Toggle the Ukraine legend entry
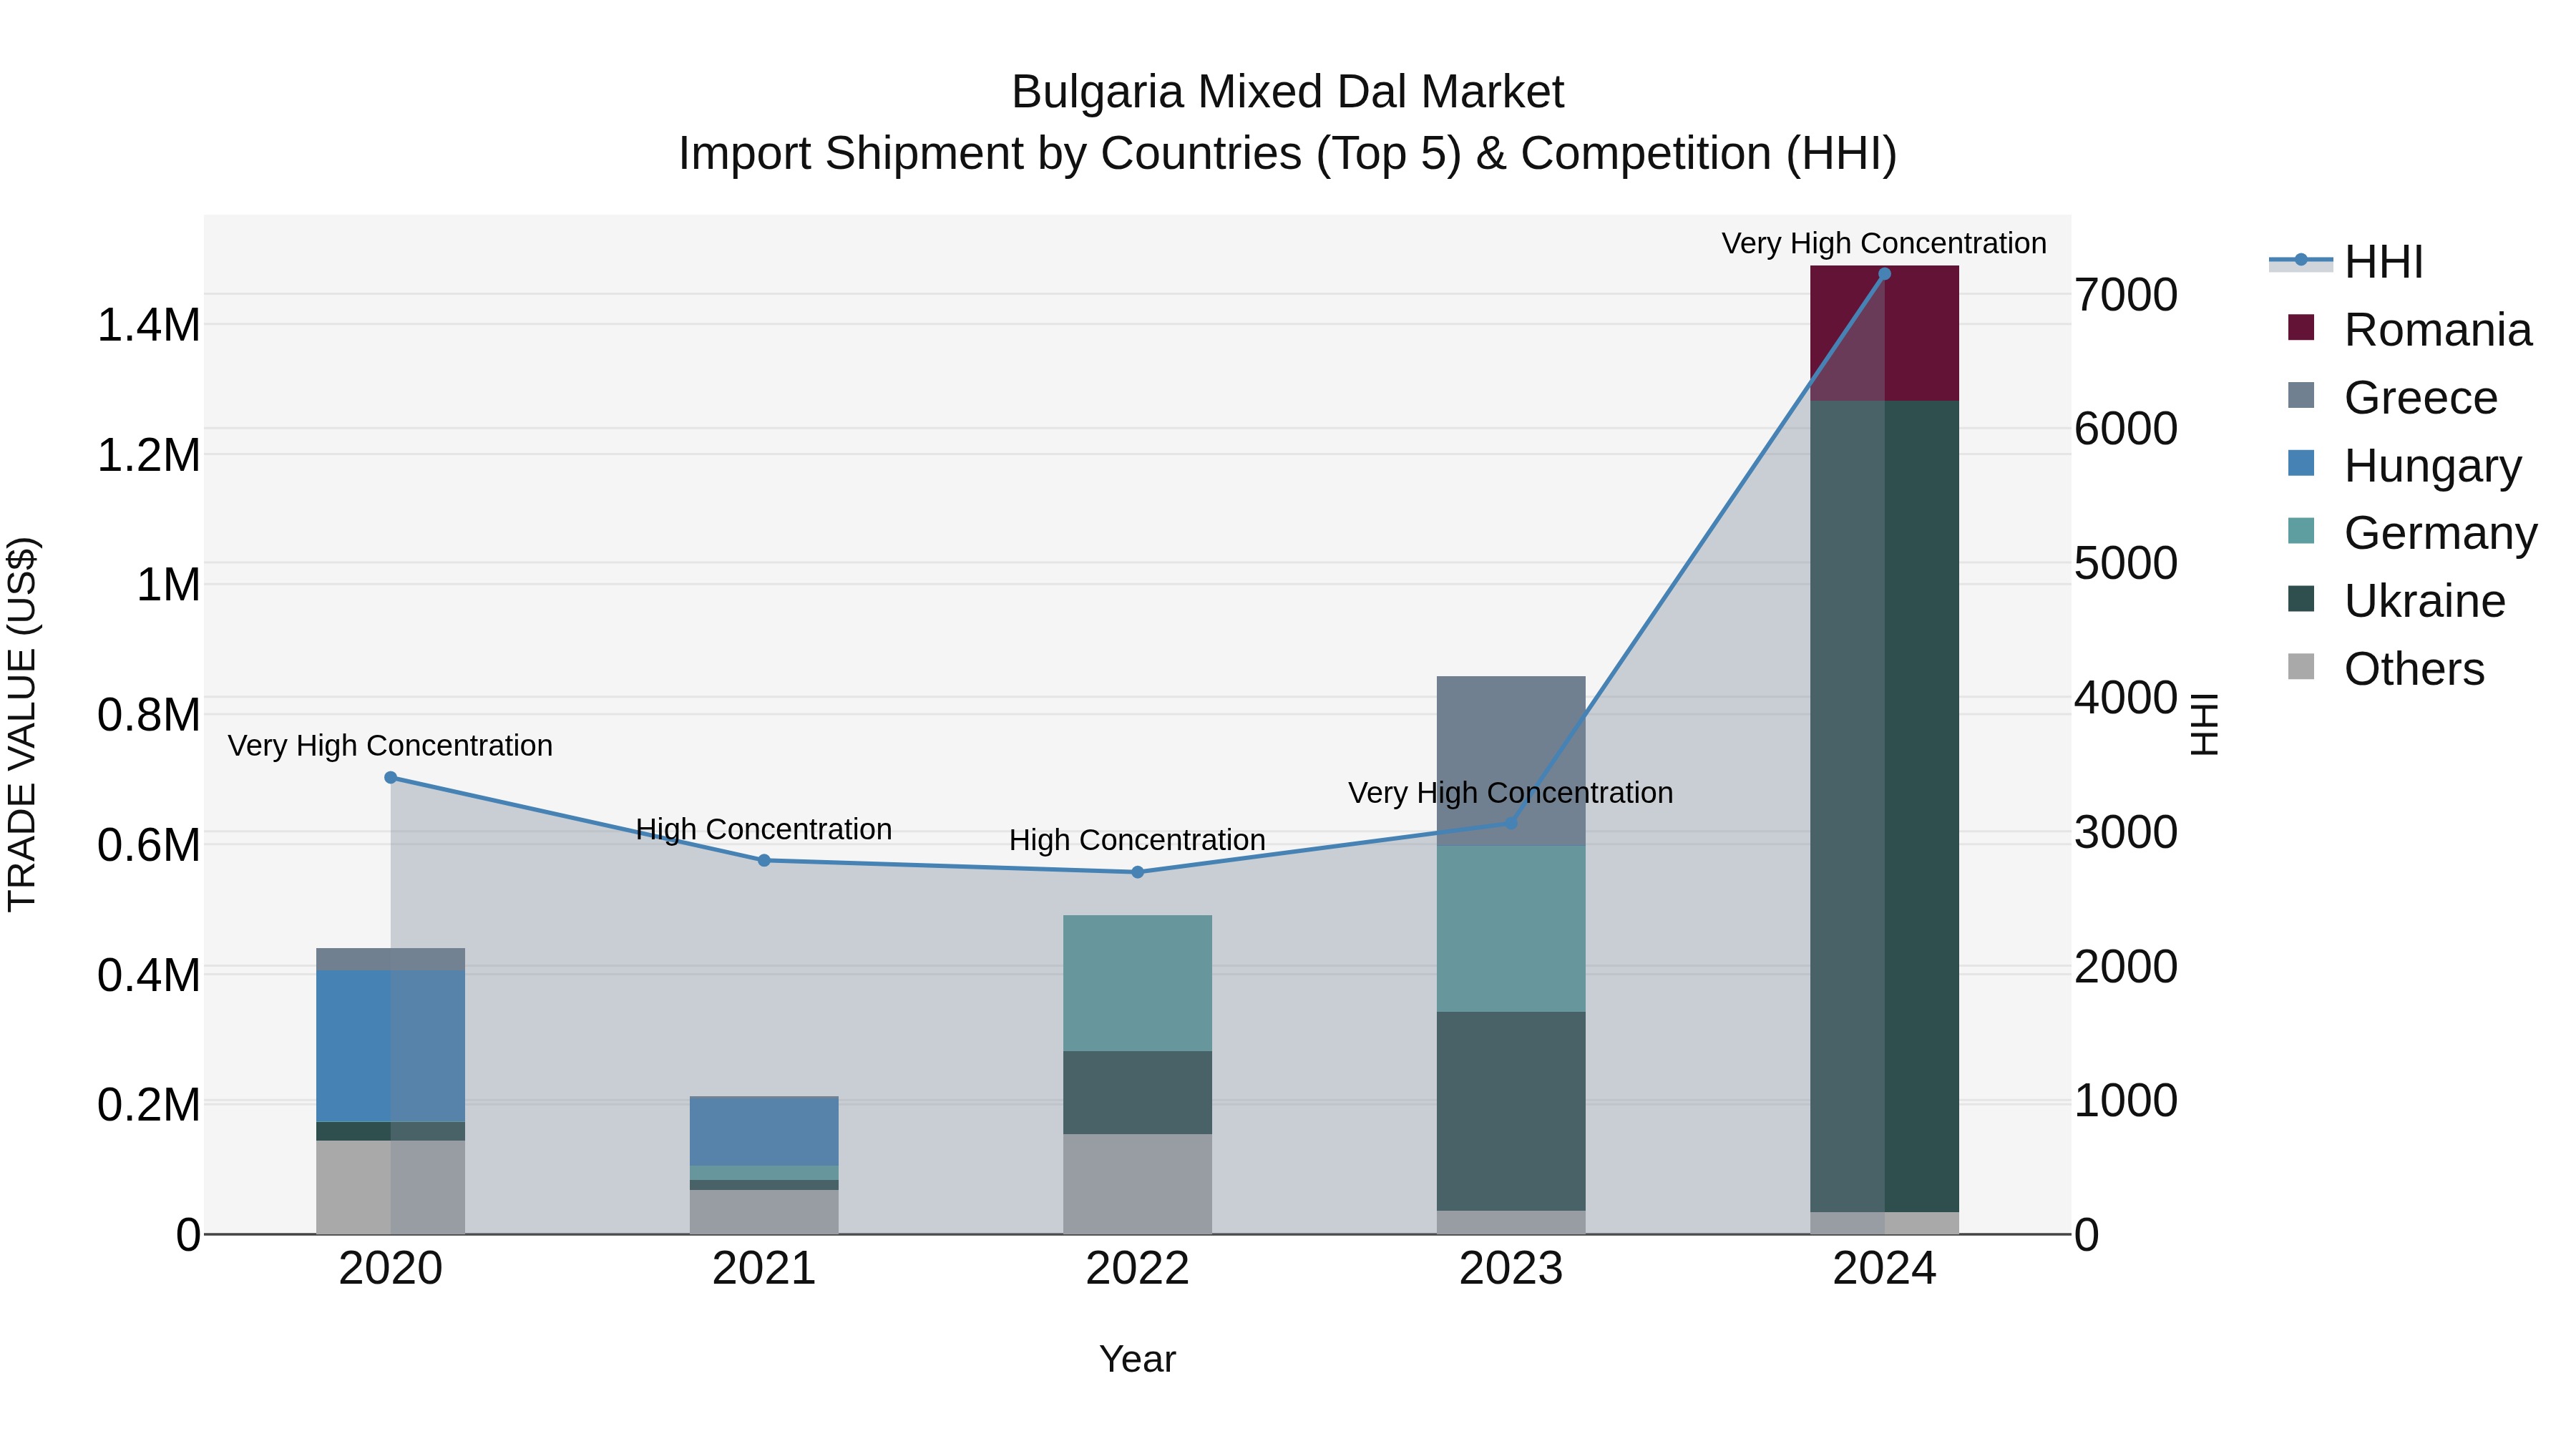The image size is (2576, 1449). pyautogui.click(x=2397, y=600)
